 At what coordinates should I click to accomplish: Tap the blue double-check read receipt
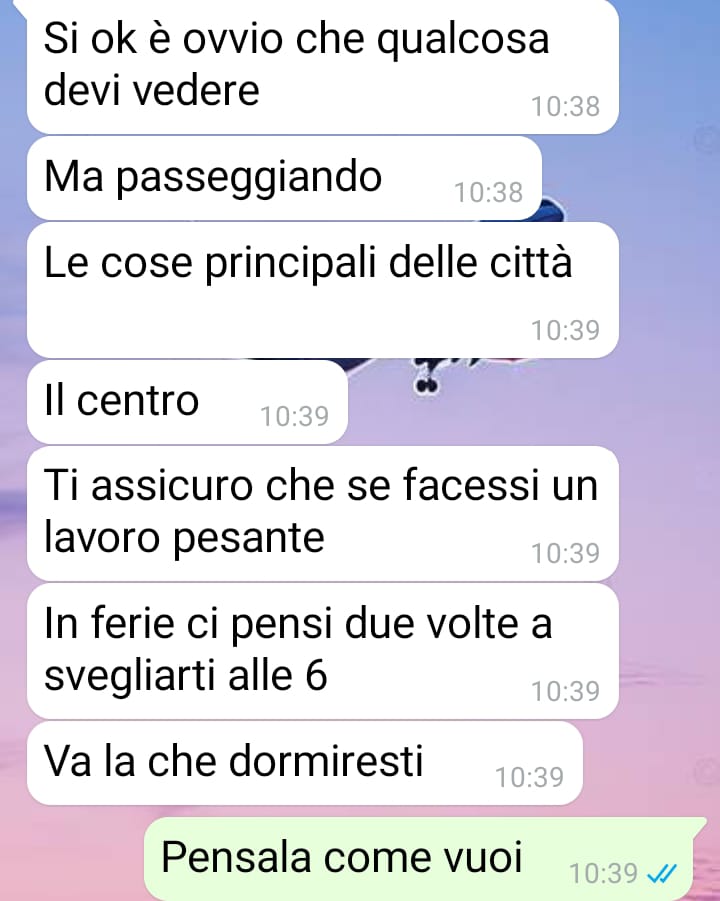pos(662,874)
